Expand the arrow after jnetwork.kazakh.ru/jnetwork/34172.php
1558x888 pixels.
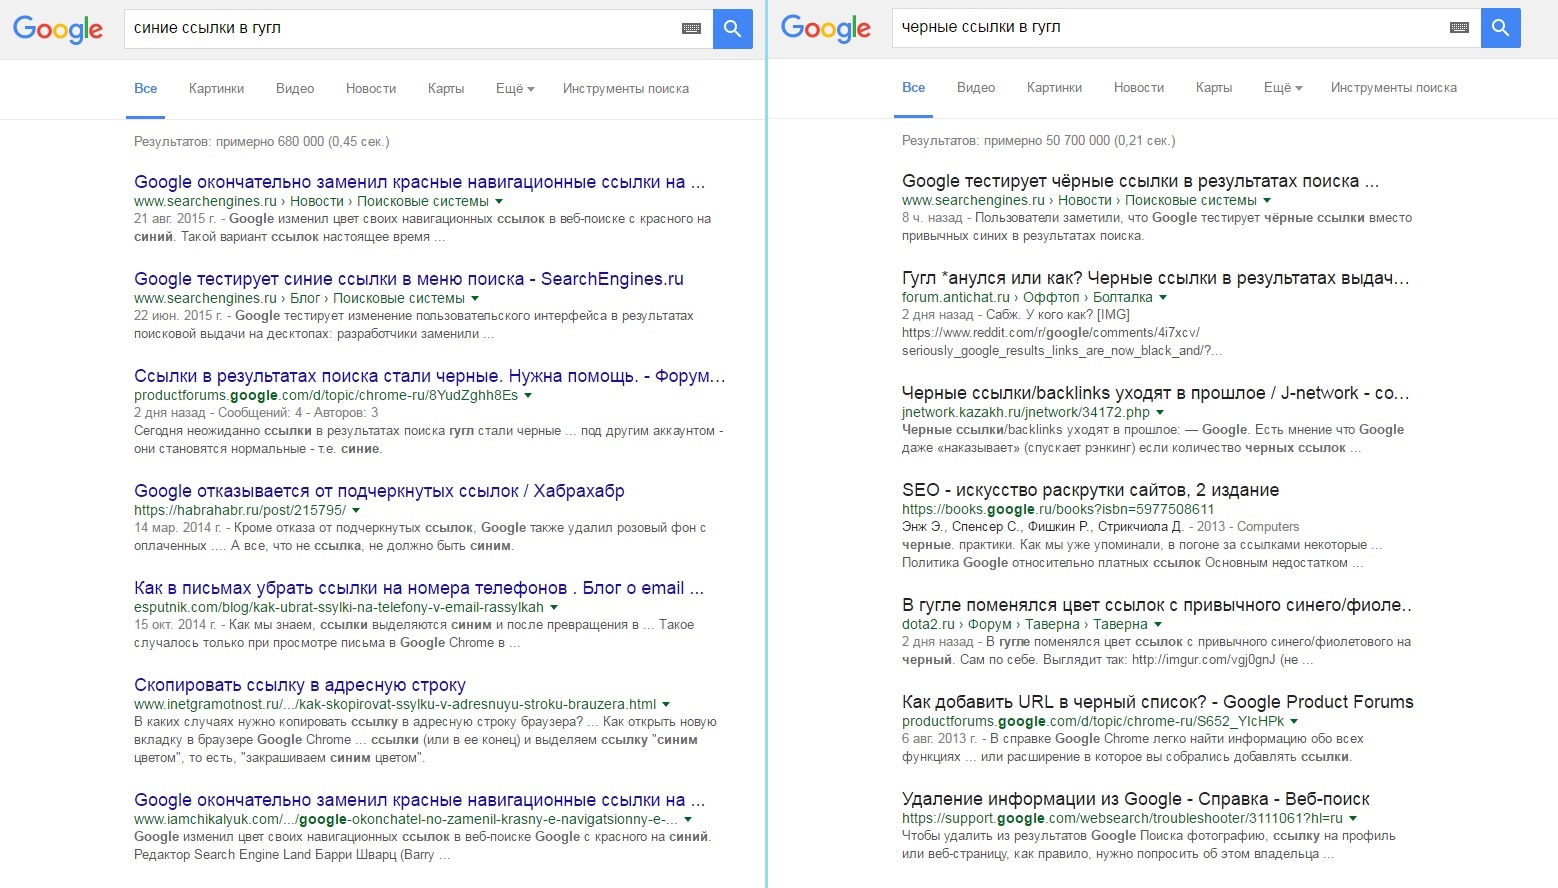pyautogui.click(x=1160, y=412)
